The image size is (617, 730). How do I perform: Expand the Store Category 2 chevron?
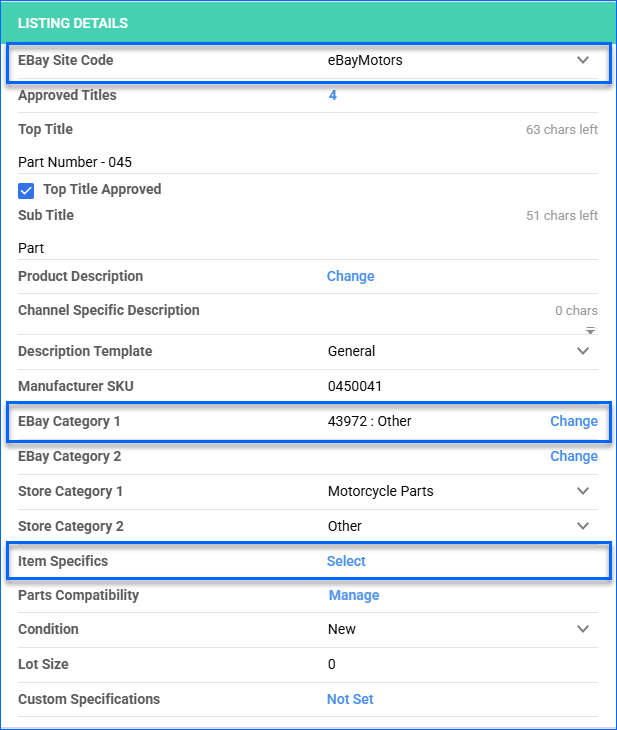pyautogui.click(x=583, y=526)
